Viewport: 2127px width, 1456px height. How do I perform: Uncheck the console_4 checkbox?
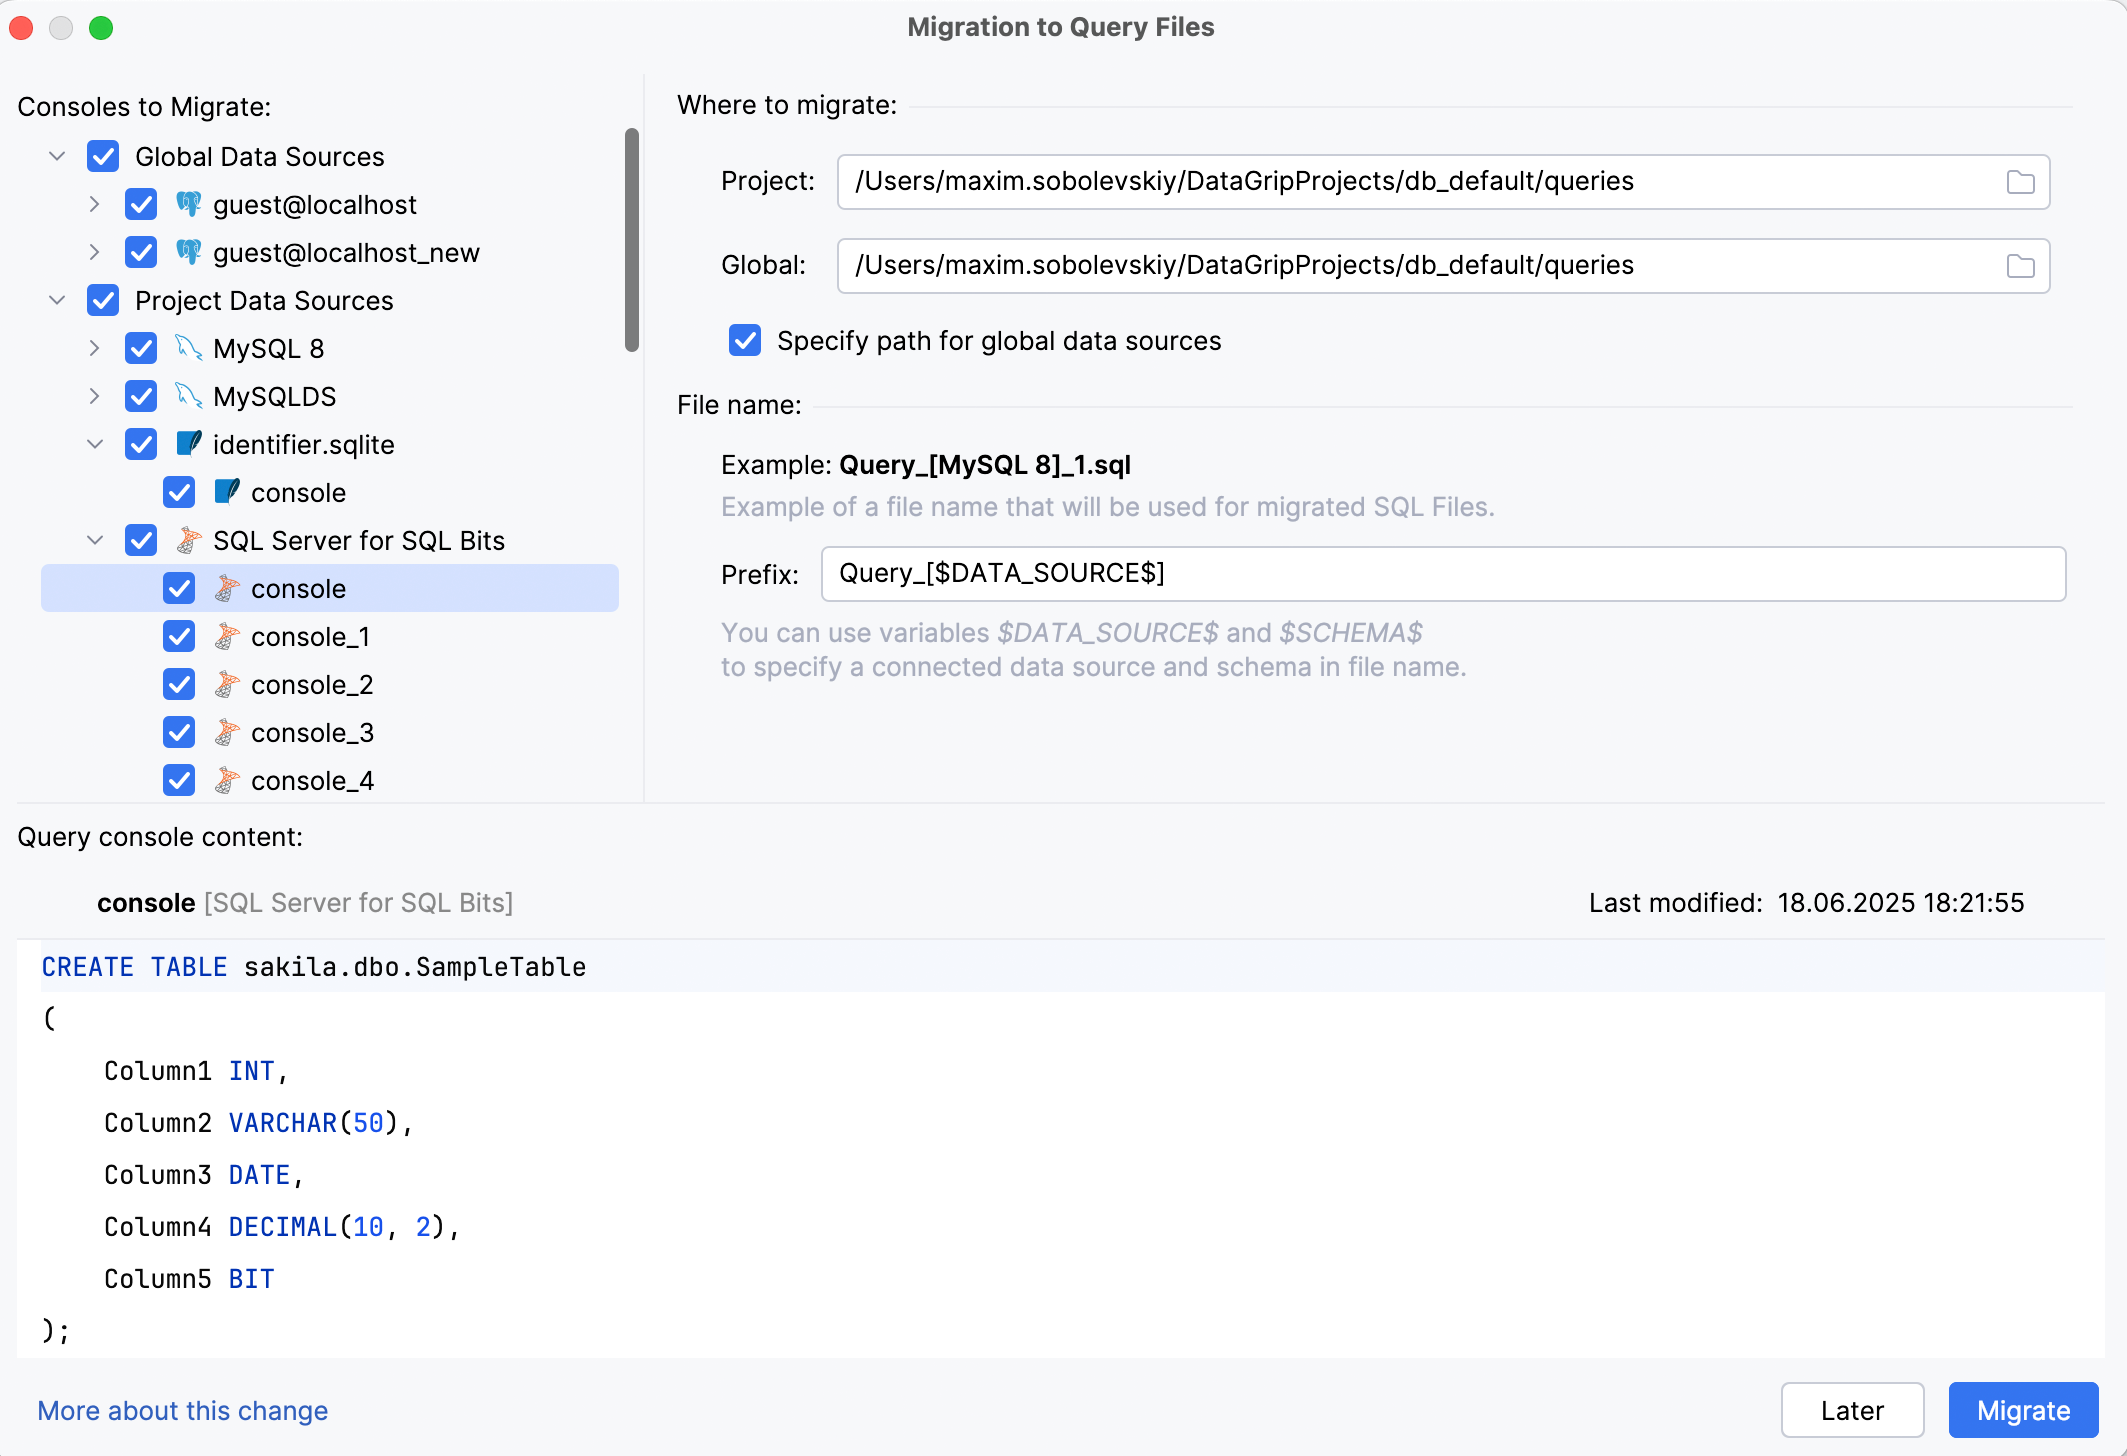(x=179, y=781)
